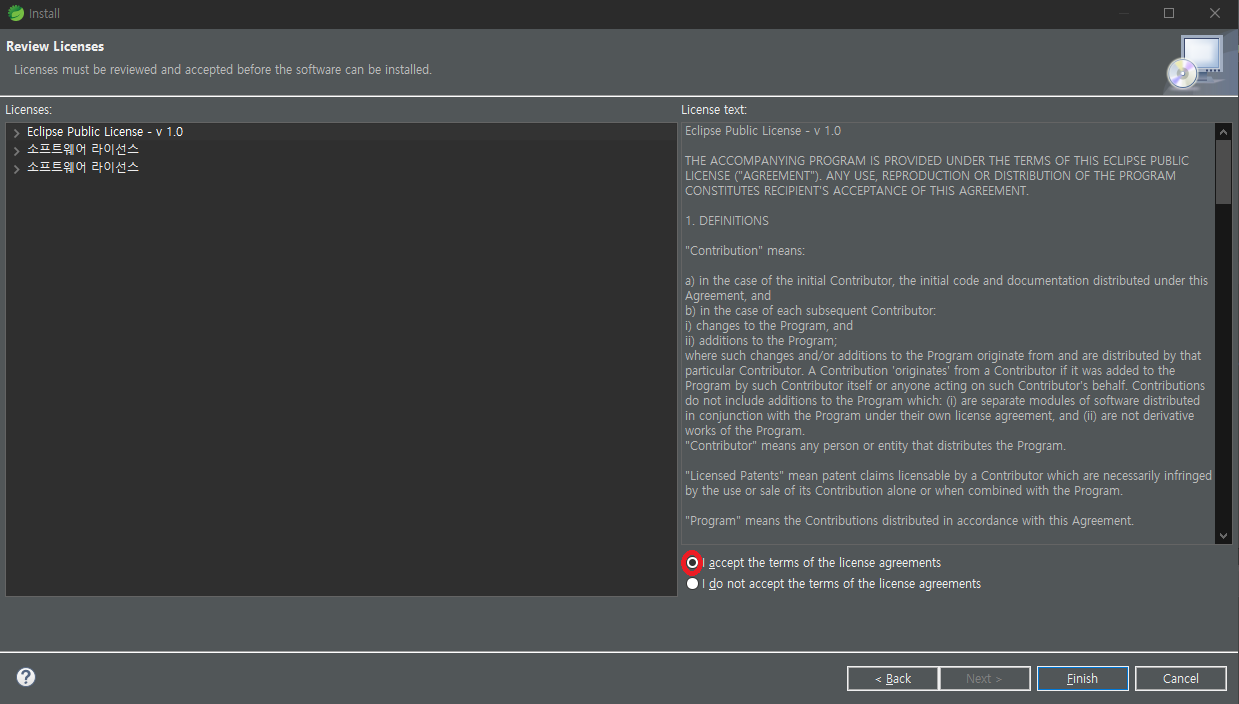Close the Install dialog window
The height and width of the screenshot is (704, 1239).
tap(1215, 13)
